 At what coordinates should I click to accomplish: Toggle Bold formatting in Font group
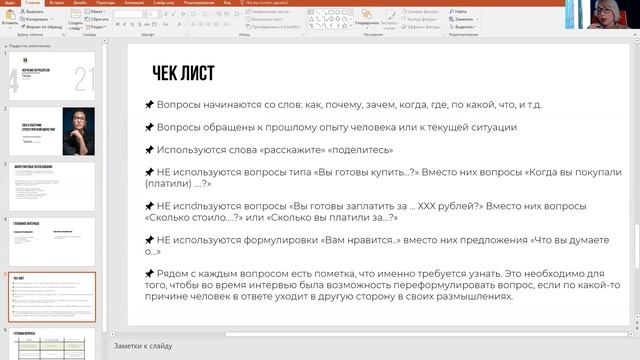point(118,25)
